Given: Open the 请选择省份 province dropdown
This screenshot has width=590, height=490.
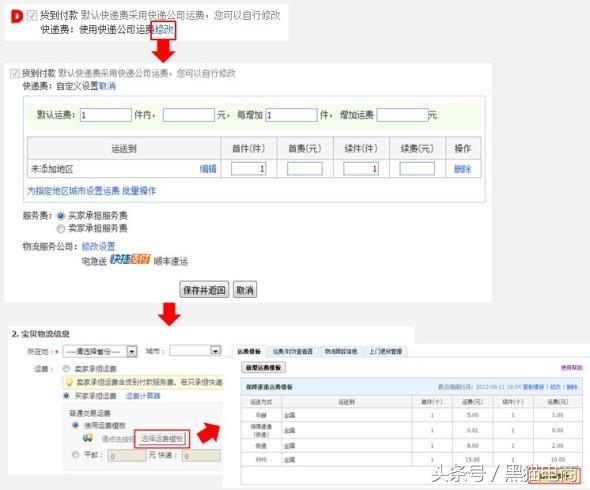Looking at the screenshot, I should tap(100, 352).
